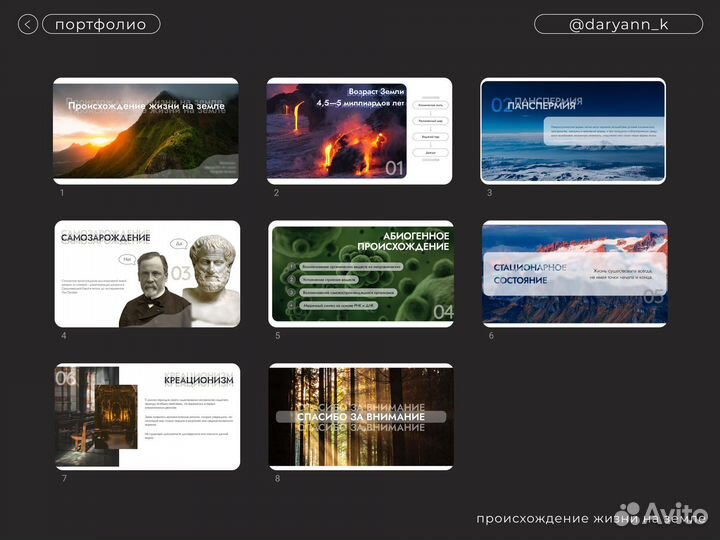Open slide 1 title thumbnail with mountain sunrise
Viewport: 720px width, 540px height.
(x=146, y=130)
